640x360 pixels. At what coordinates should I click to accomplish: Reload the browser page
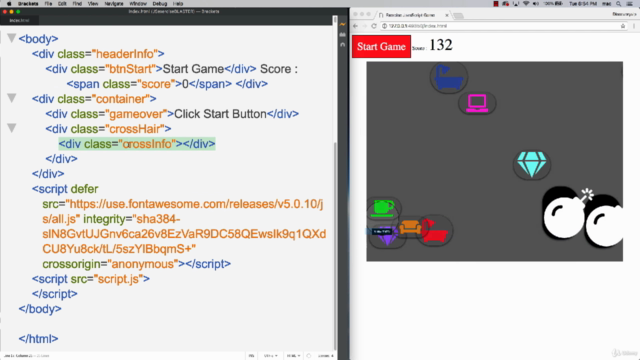click(373, 26)
